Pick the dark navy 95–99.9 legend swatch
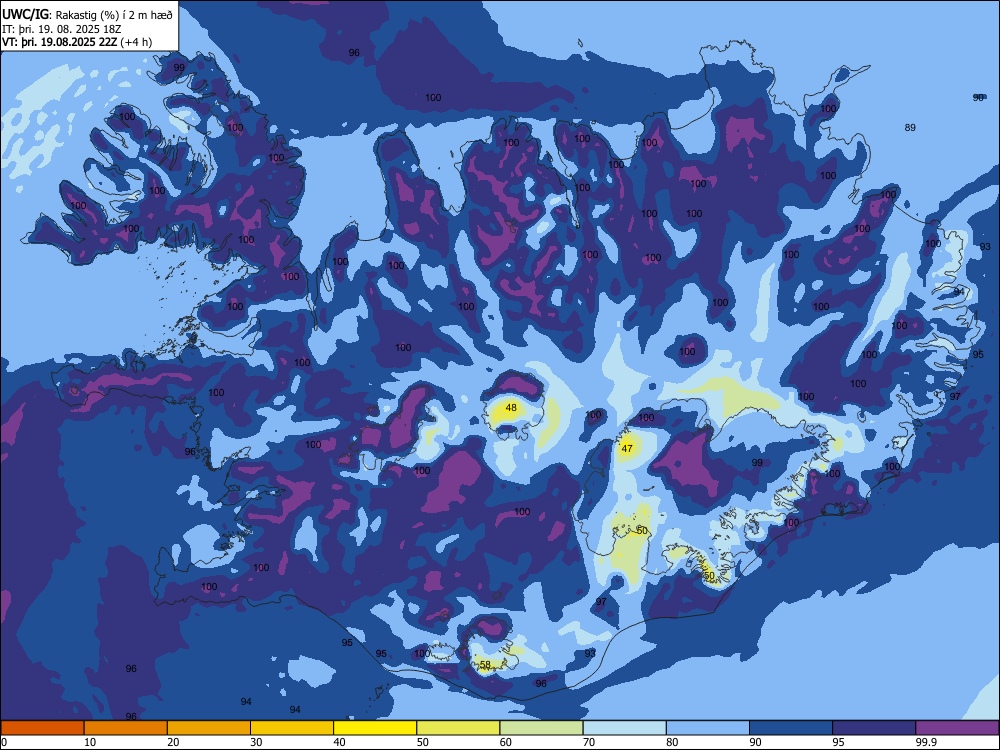The width and height of the screenshot is (1000, 750). pos(874,728)
